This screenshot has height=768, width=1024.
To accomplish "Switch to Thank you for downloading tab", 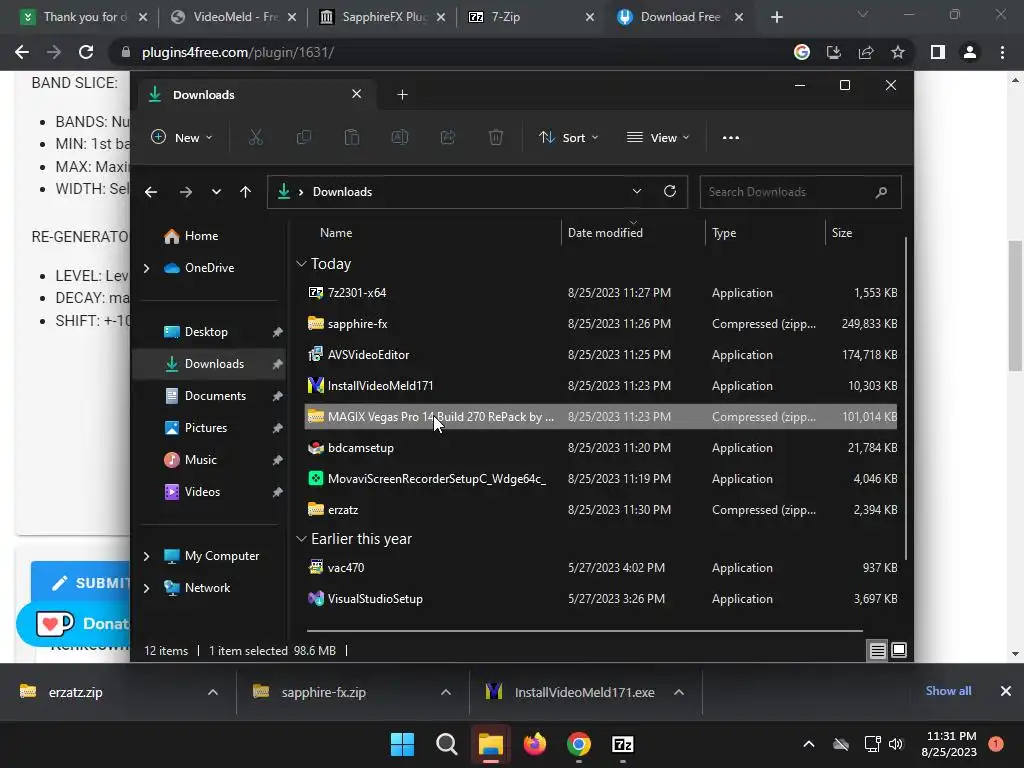I will point(83,17).
